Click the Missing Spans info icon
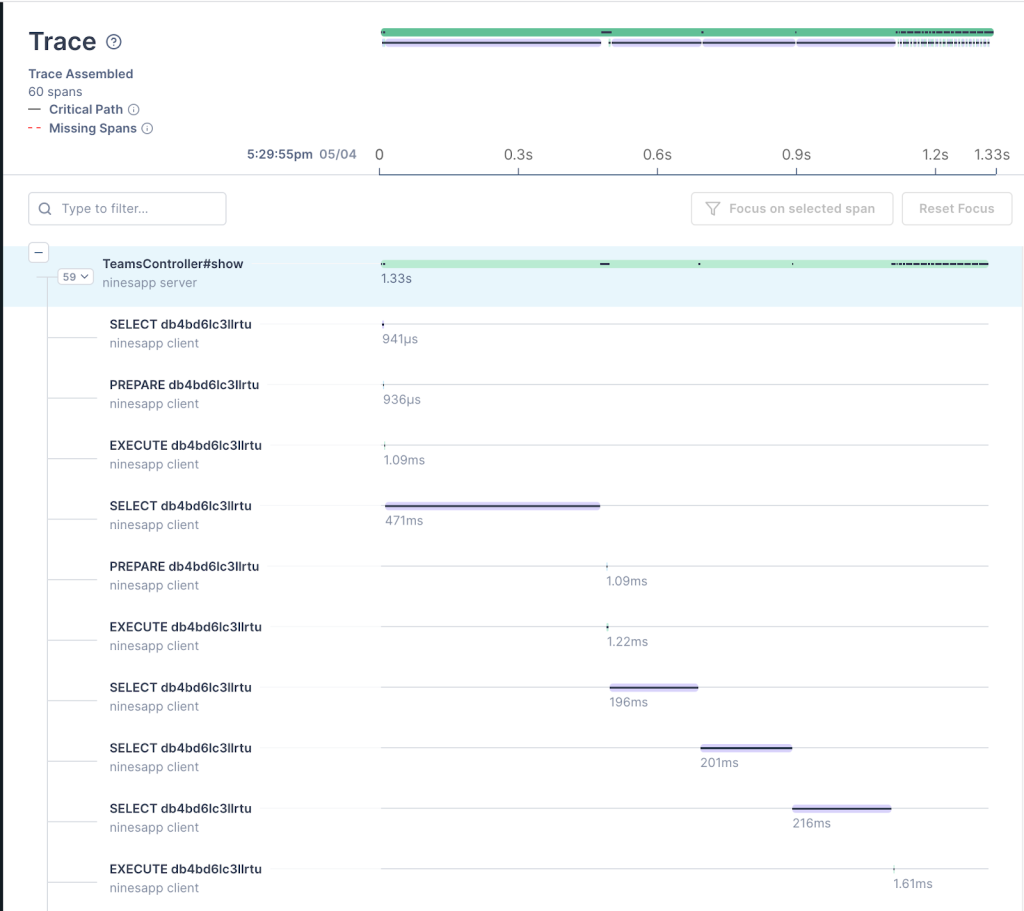 [x=147, y=128]
